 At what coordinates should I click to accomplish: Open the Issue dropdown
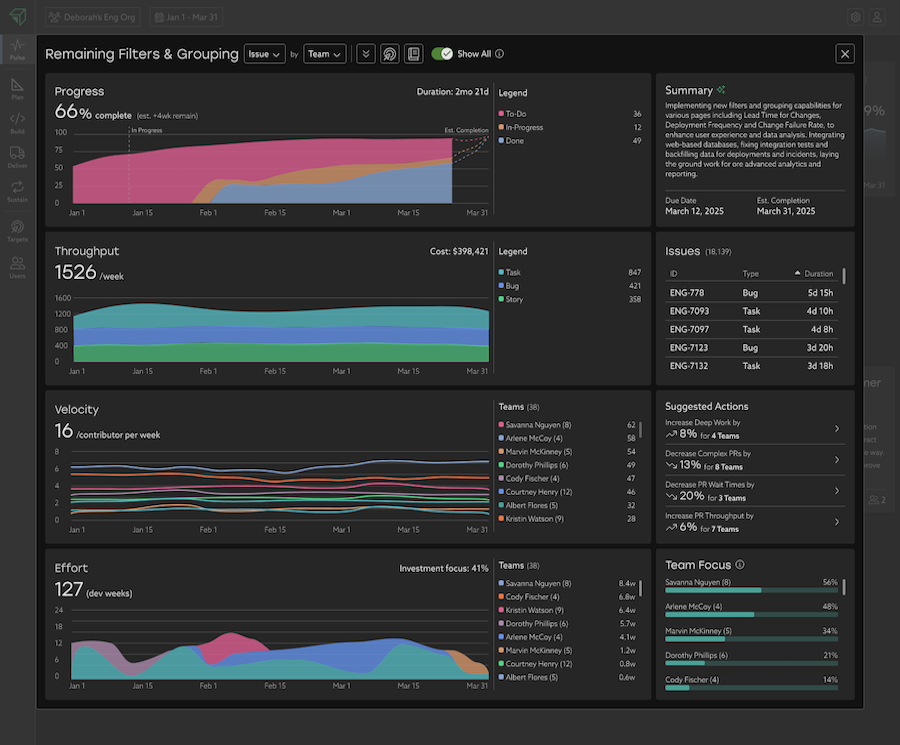[264, 54]
